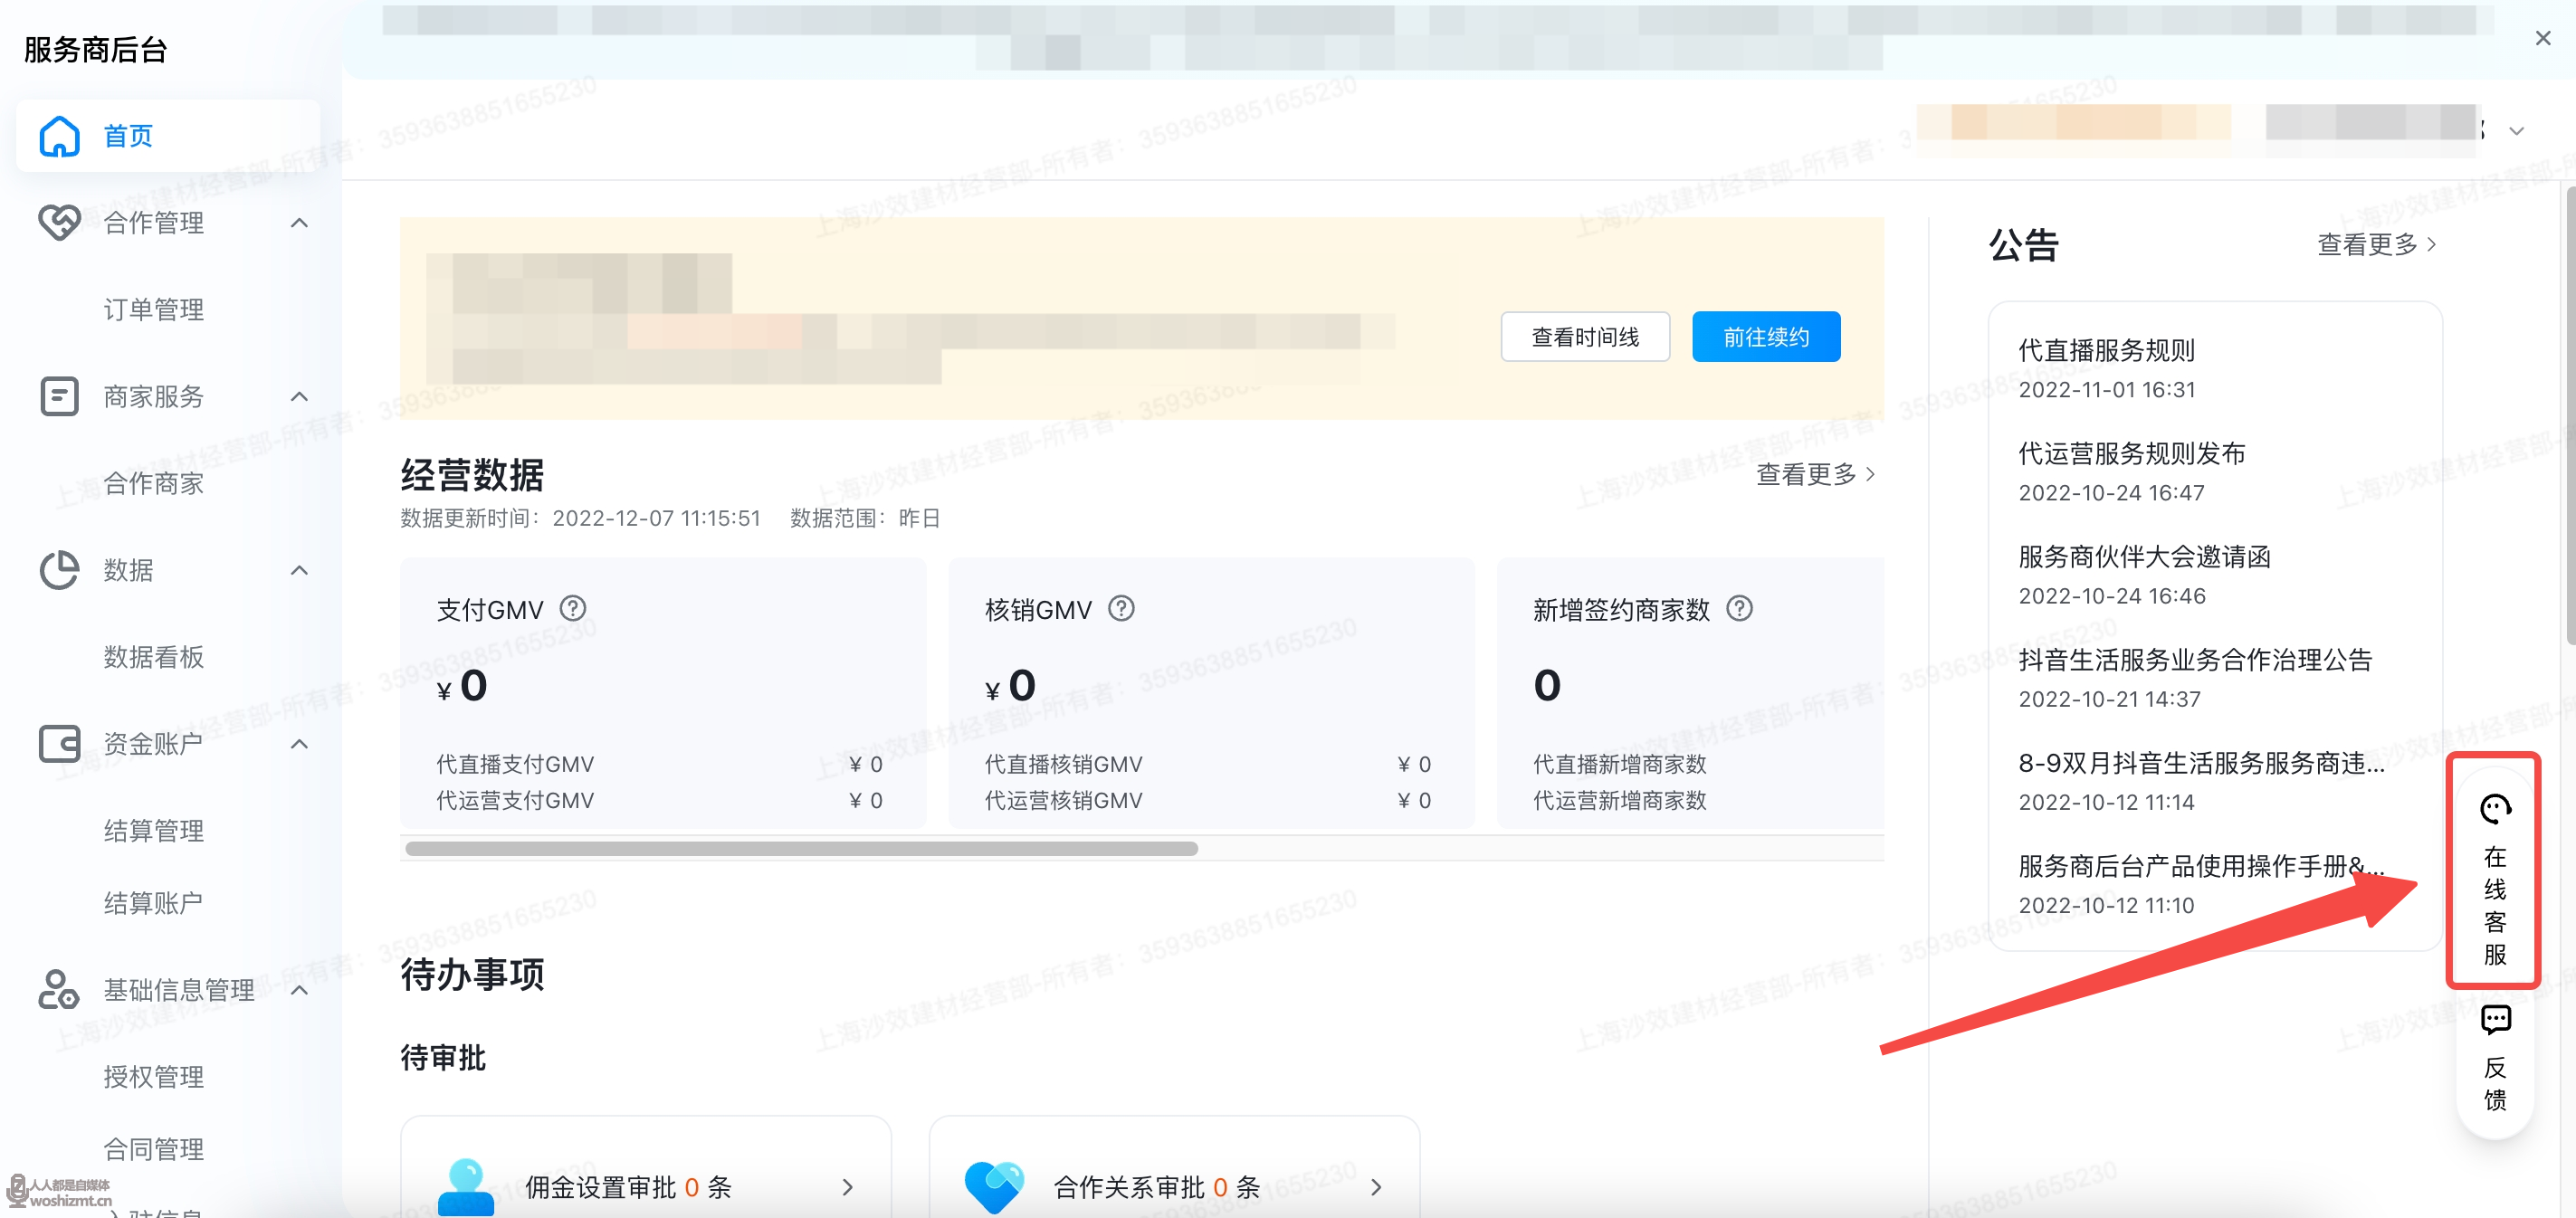
Task: Click the 合作管理 heart icon
Action: [59, 222]
